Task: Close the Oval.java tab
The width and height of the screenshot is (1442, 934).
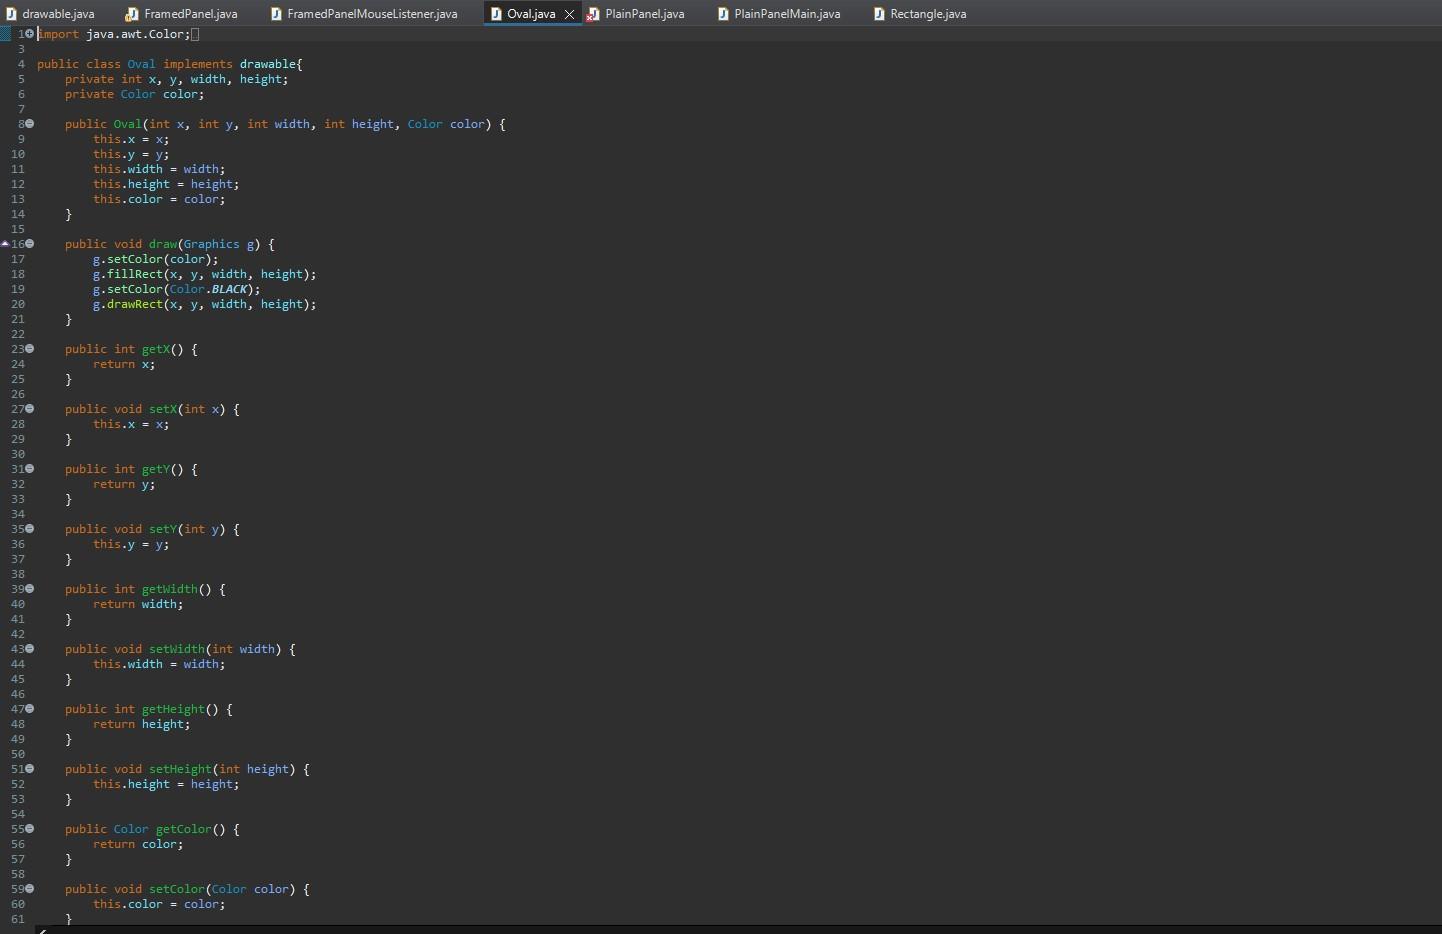Action: 569,14
